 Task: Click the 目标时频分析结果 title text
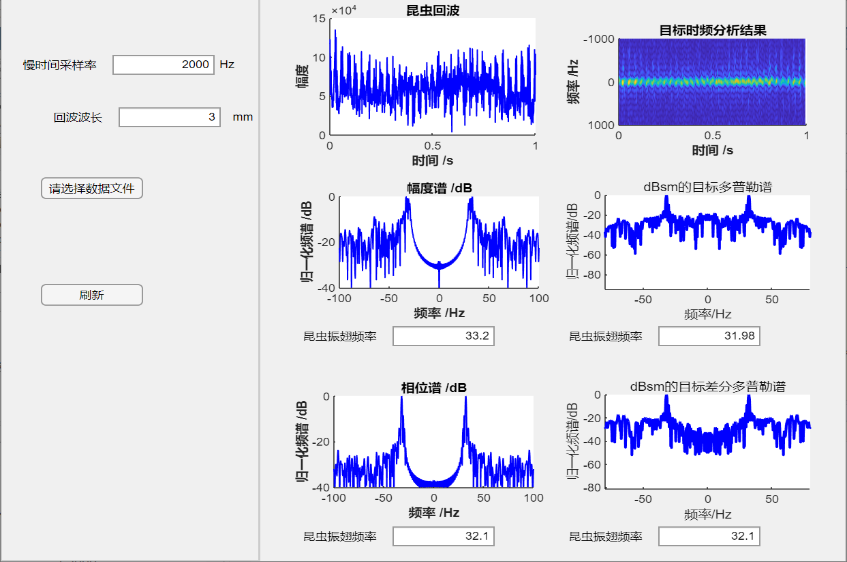pyautogui.click(x=713, y=30)
